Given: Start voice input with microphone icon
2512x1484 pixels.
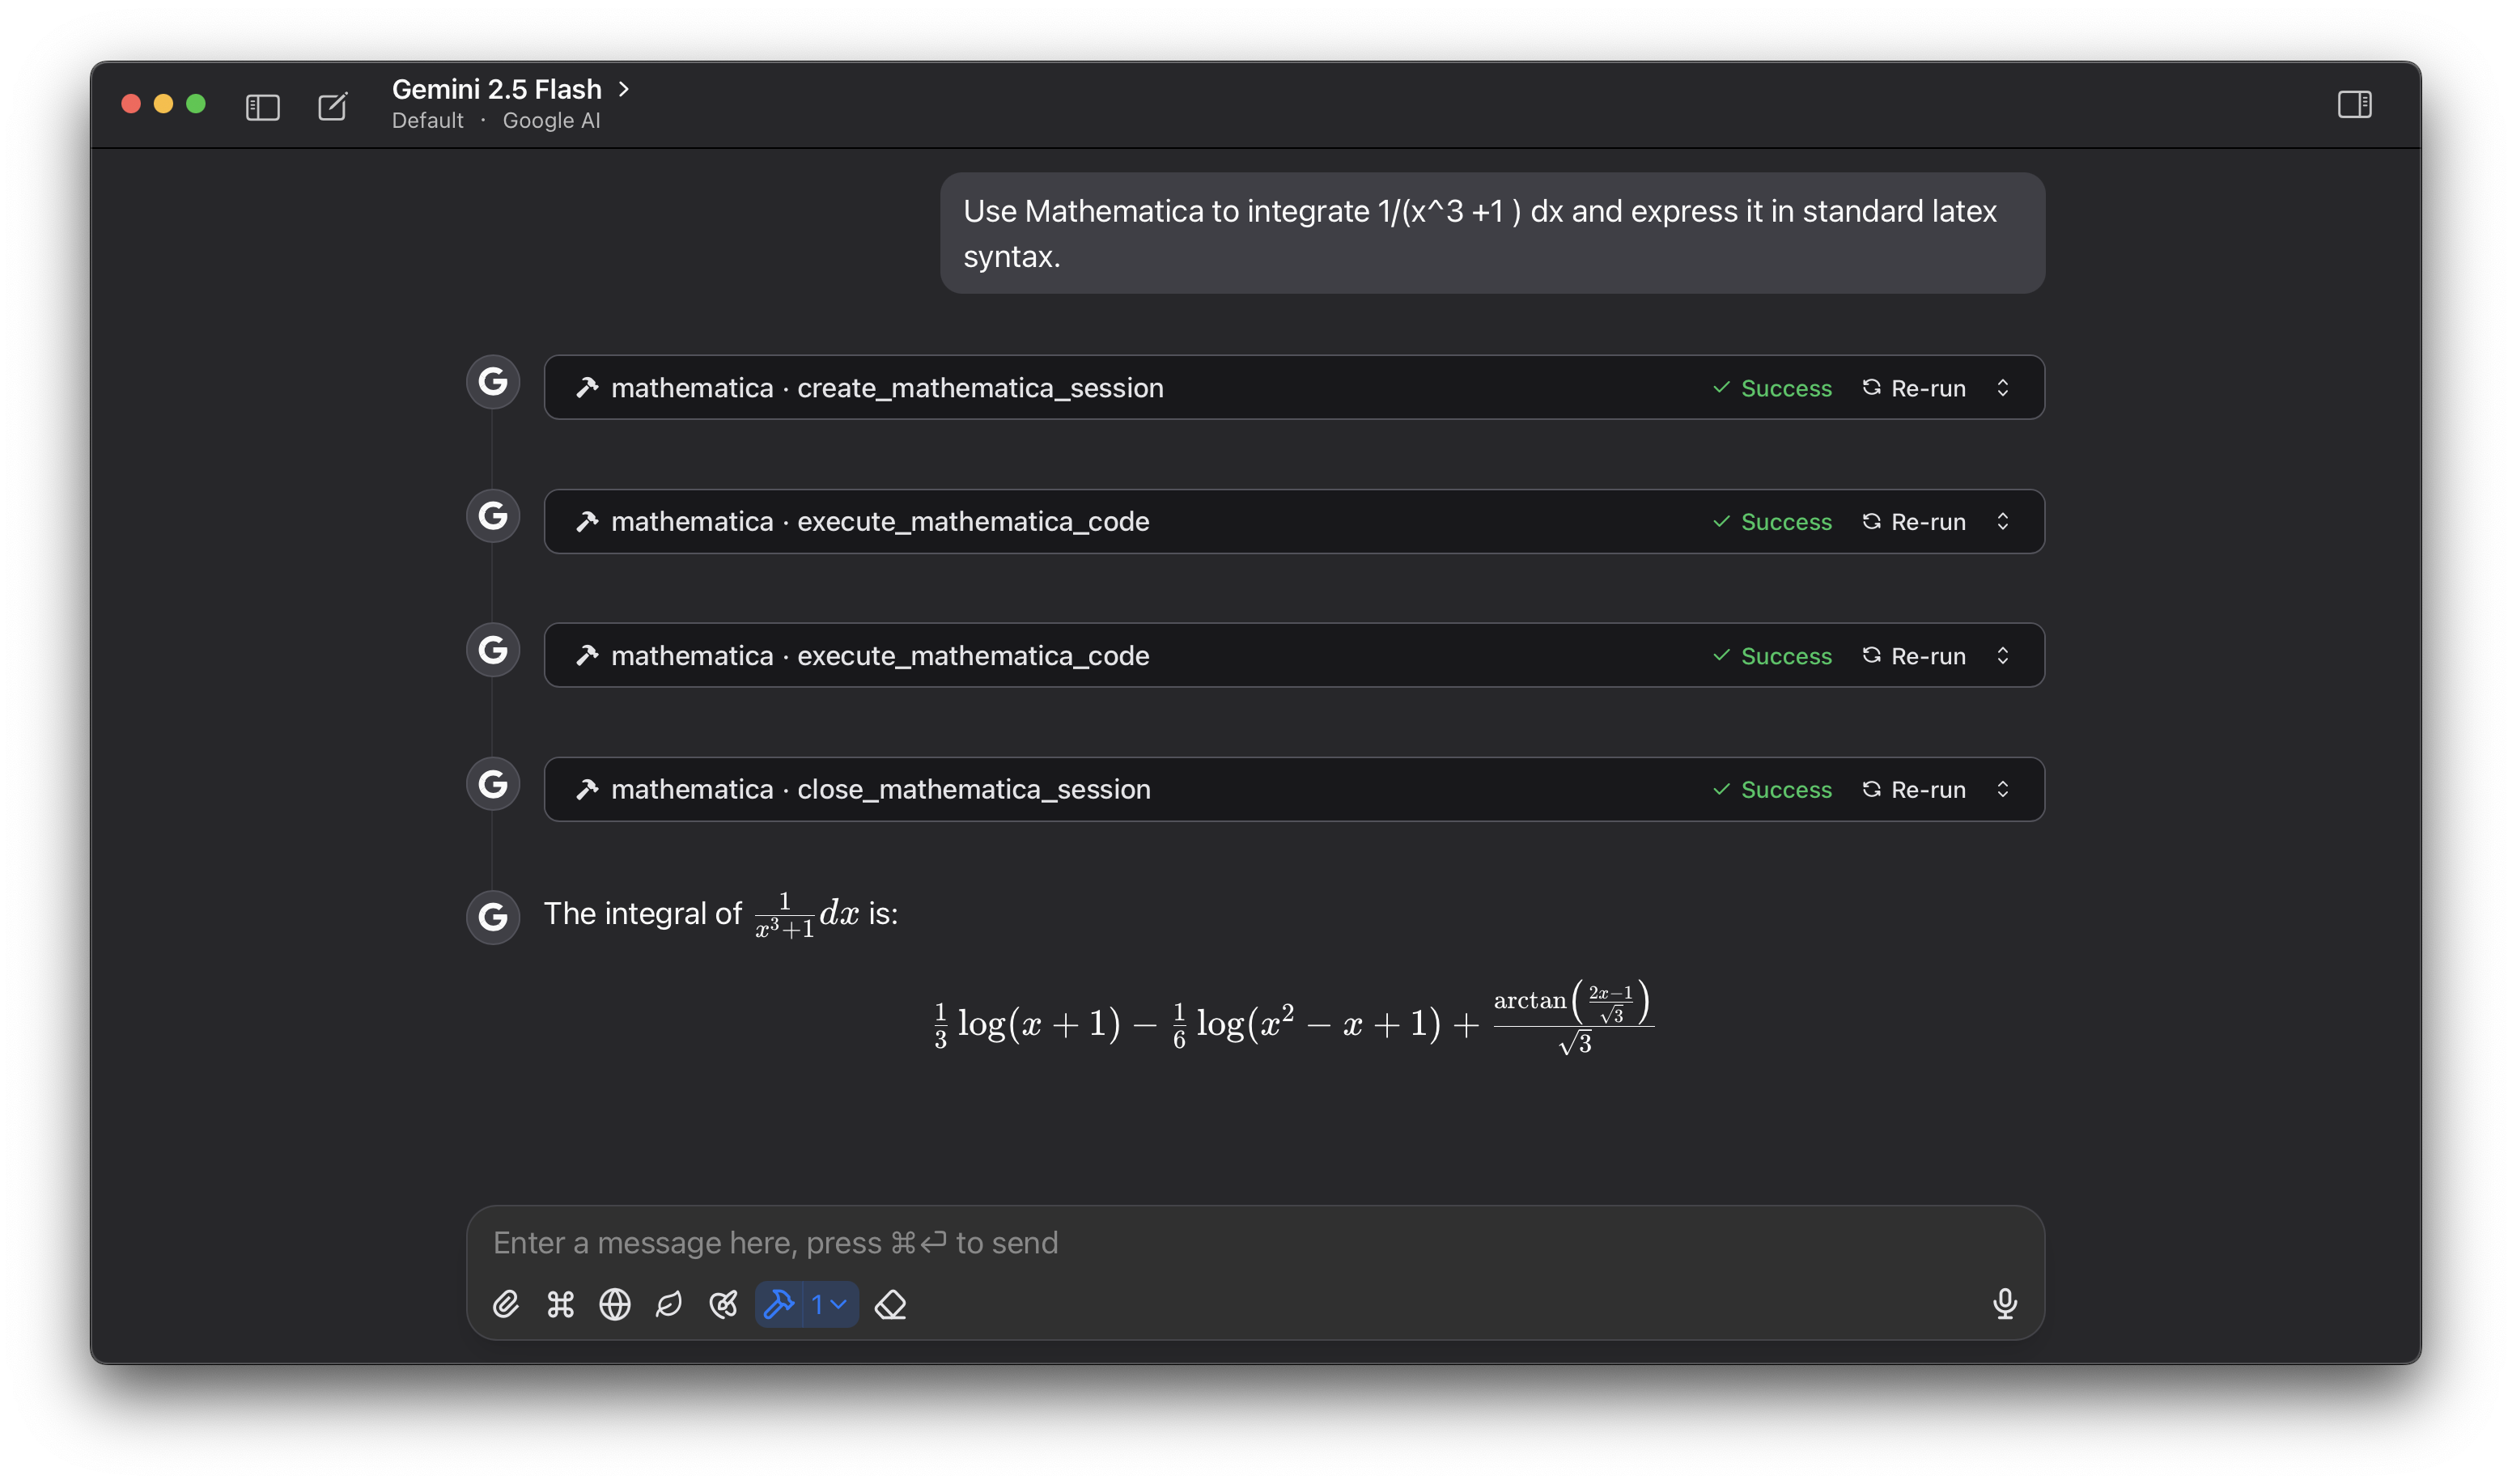Looking at the screenshot, I should point(2004,1303).
